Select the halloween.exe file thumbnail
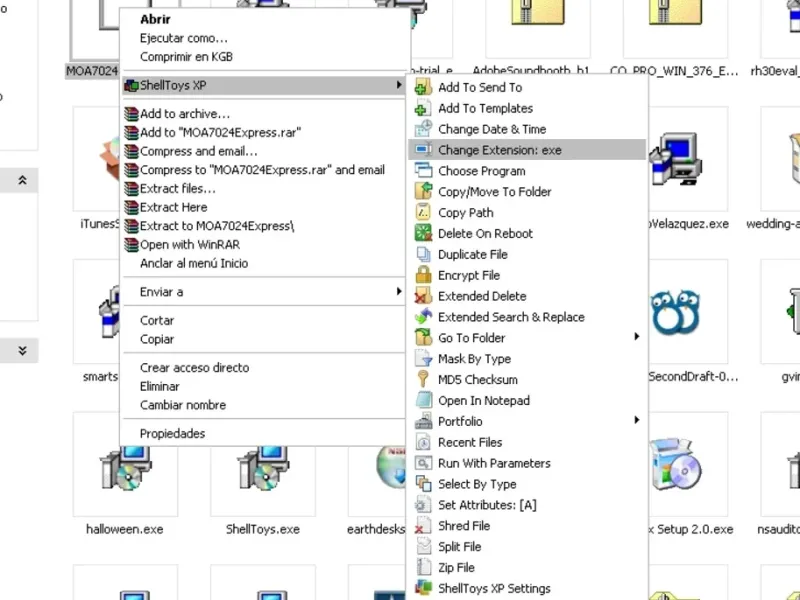 point(126,468)
